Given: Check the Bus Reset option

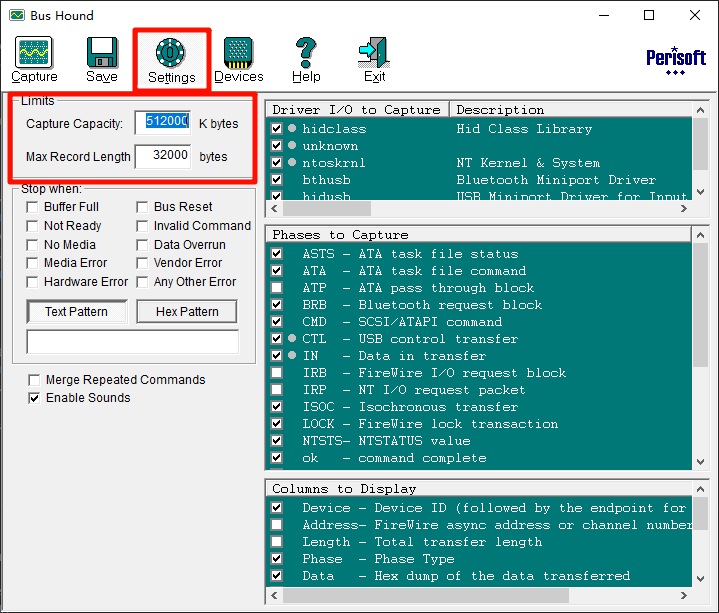Looking at the screenshot, I should click(x=142, y=207).
